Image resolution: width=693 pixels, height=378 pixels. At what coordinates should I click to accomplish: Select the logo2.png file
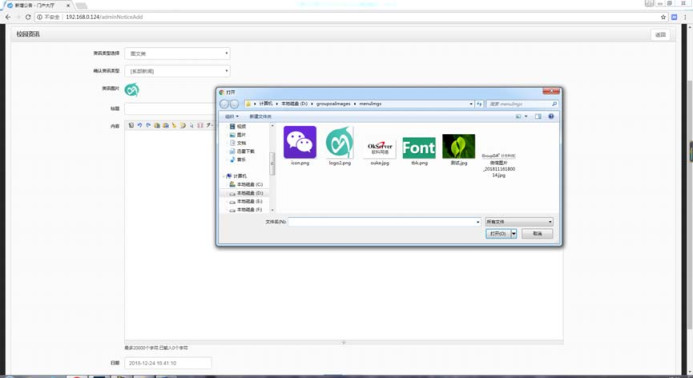pyautogui.click(x=339, y=142)
